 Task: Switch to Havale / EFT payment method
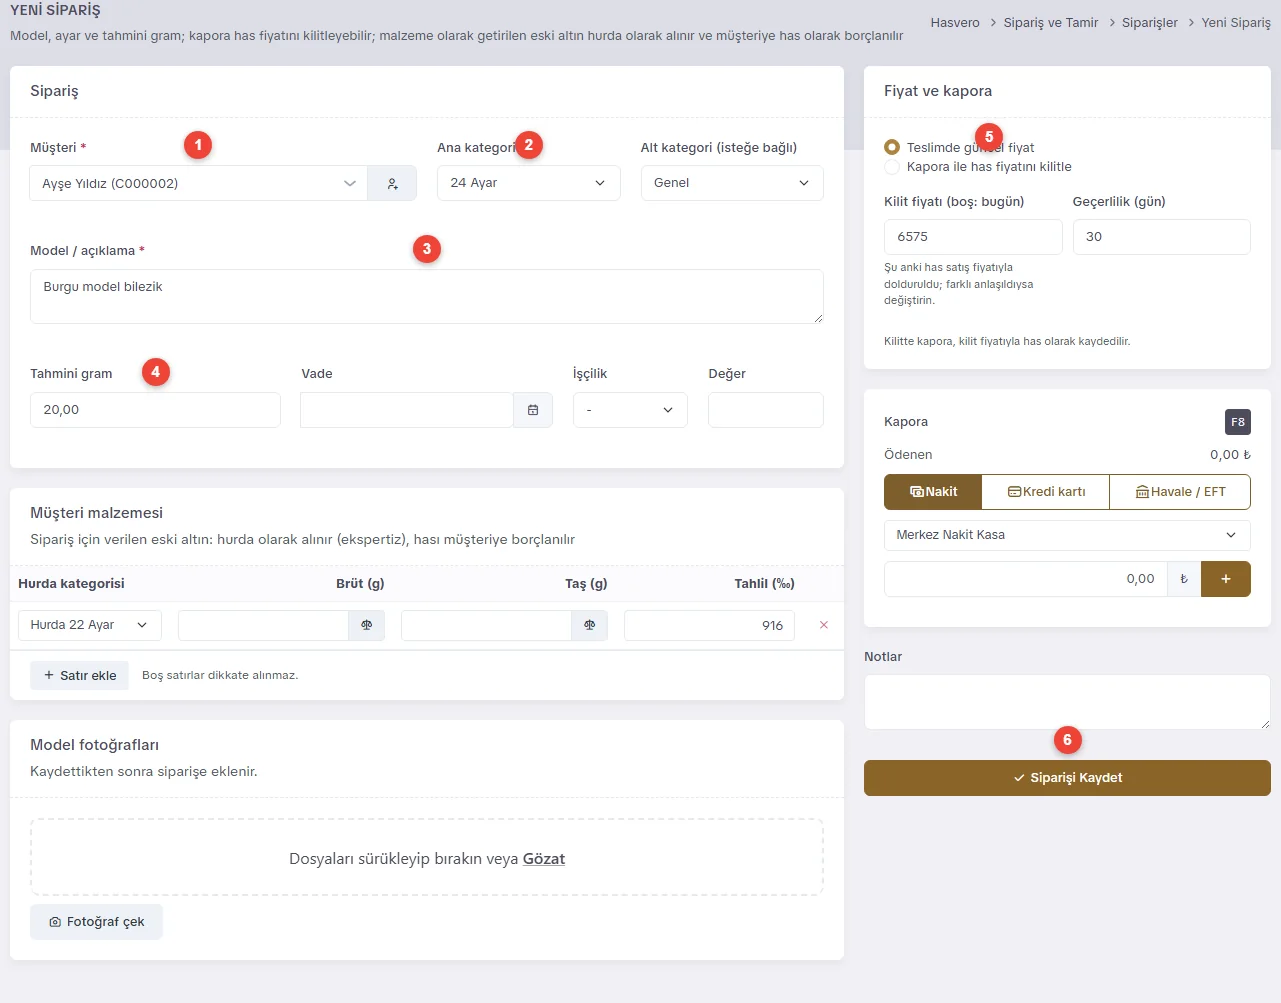pyautogui.click(x=1180, y=492)
